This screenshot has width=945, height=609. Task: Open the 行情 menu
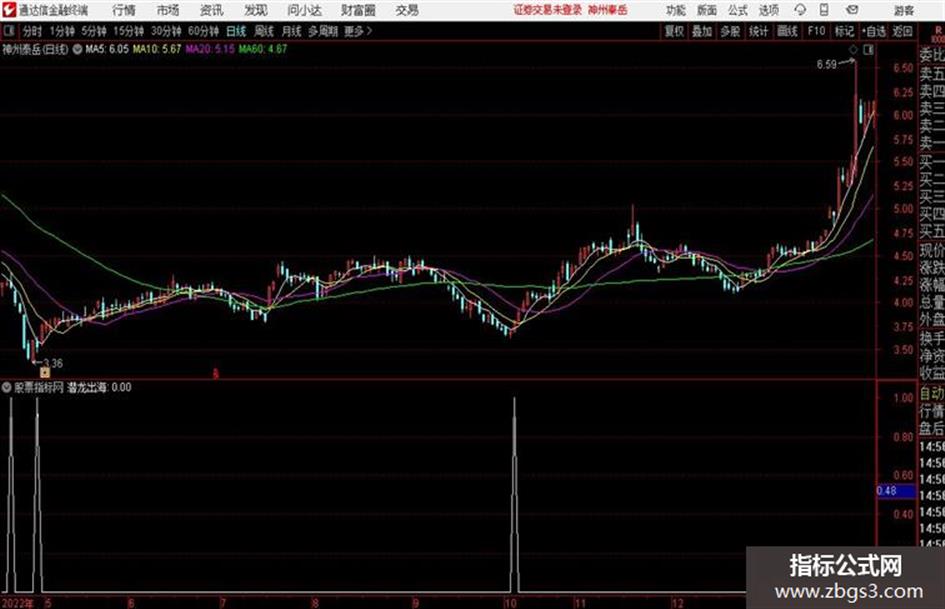[124, 10]
